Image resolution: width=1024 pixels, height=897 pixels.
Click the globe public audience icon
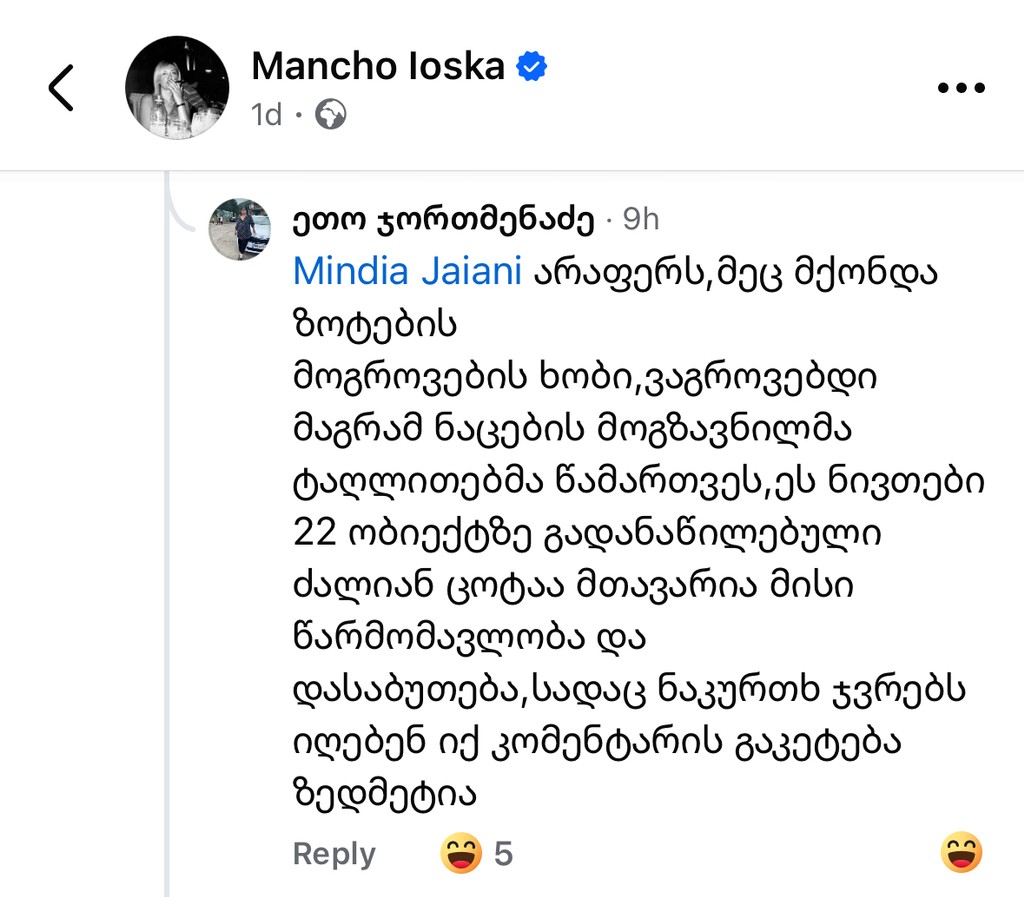(331, 115)
